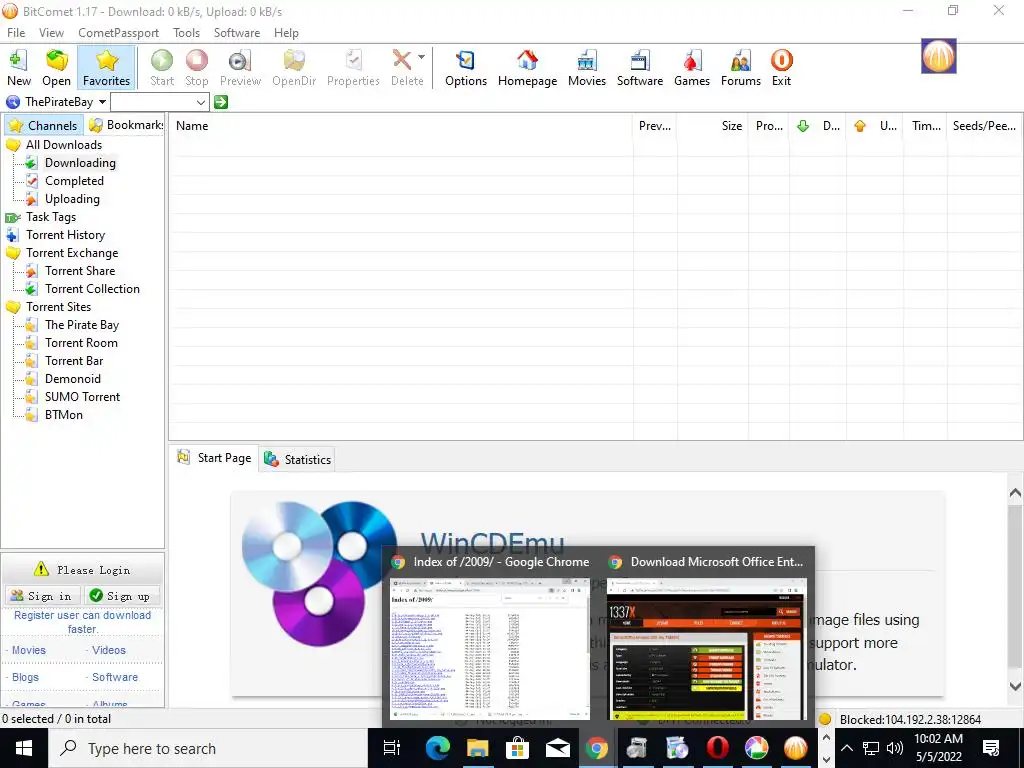This screenshot has width=1024, height=768.
Task: Switch to the Statistics tab
Action: [297, 459]
